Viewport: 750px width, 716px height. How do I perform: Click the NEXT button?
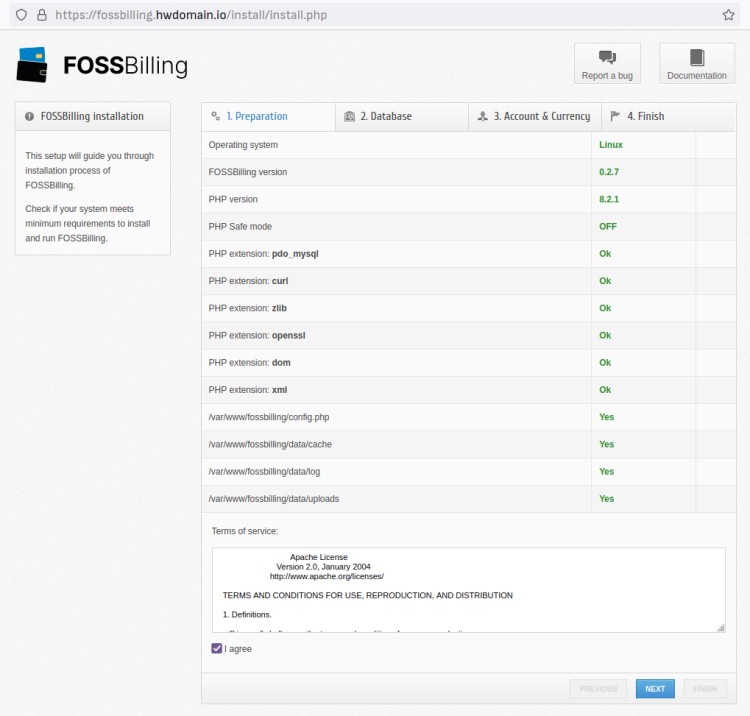pyautogui.click(x=655, y=689)
